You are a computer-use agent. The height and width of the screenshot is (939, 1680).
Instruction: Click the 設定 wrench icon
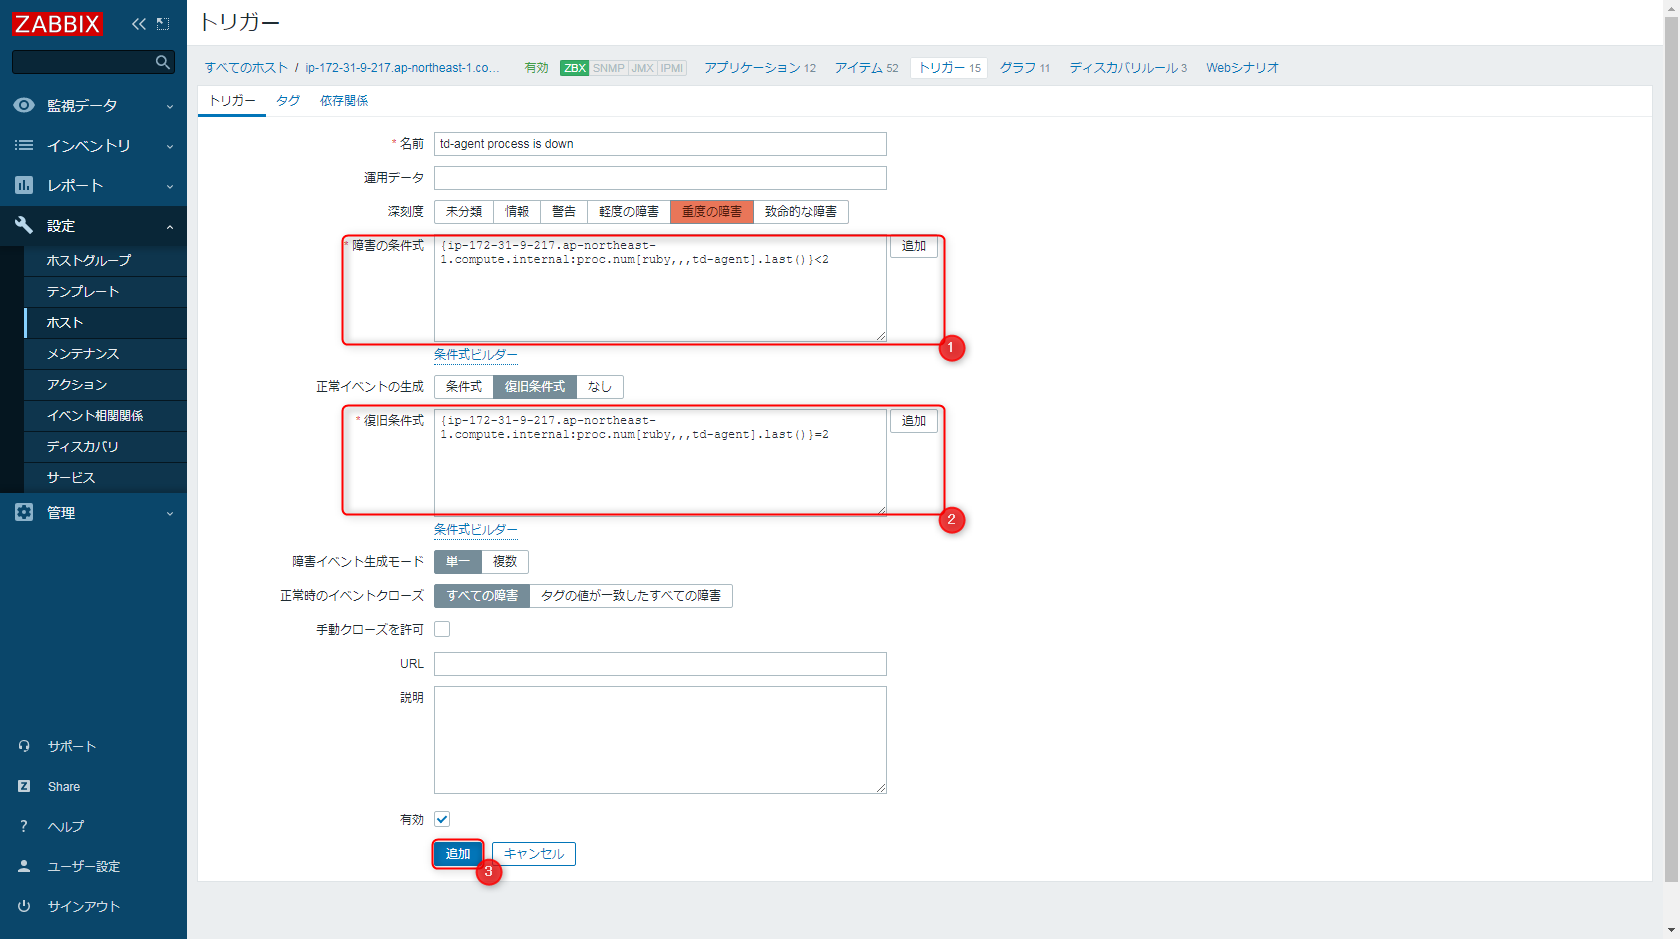[24, 225]
